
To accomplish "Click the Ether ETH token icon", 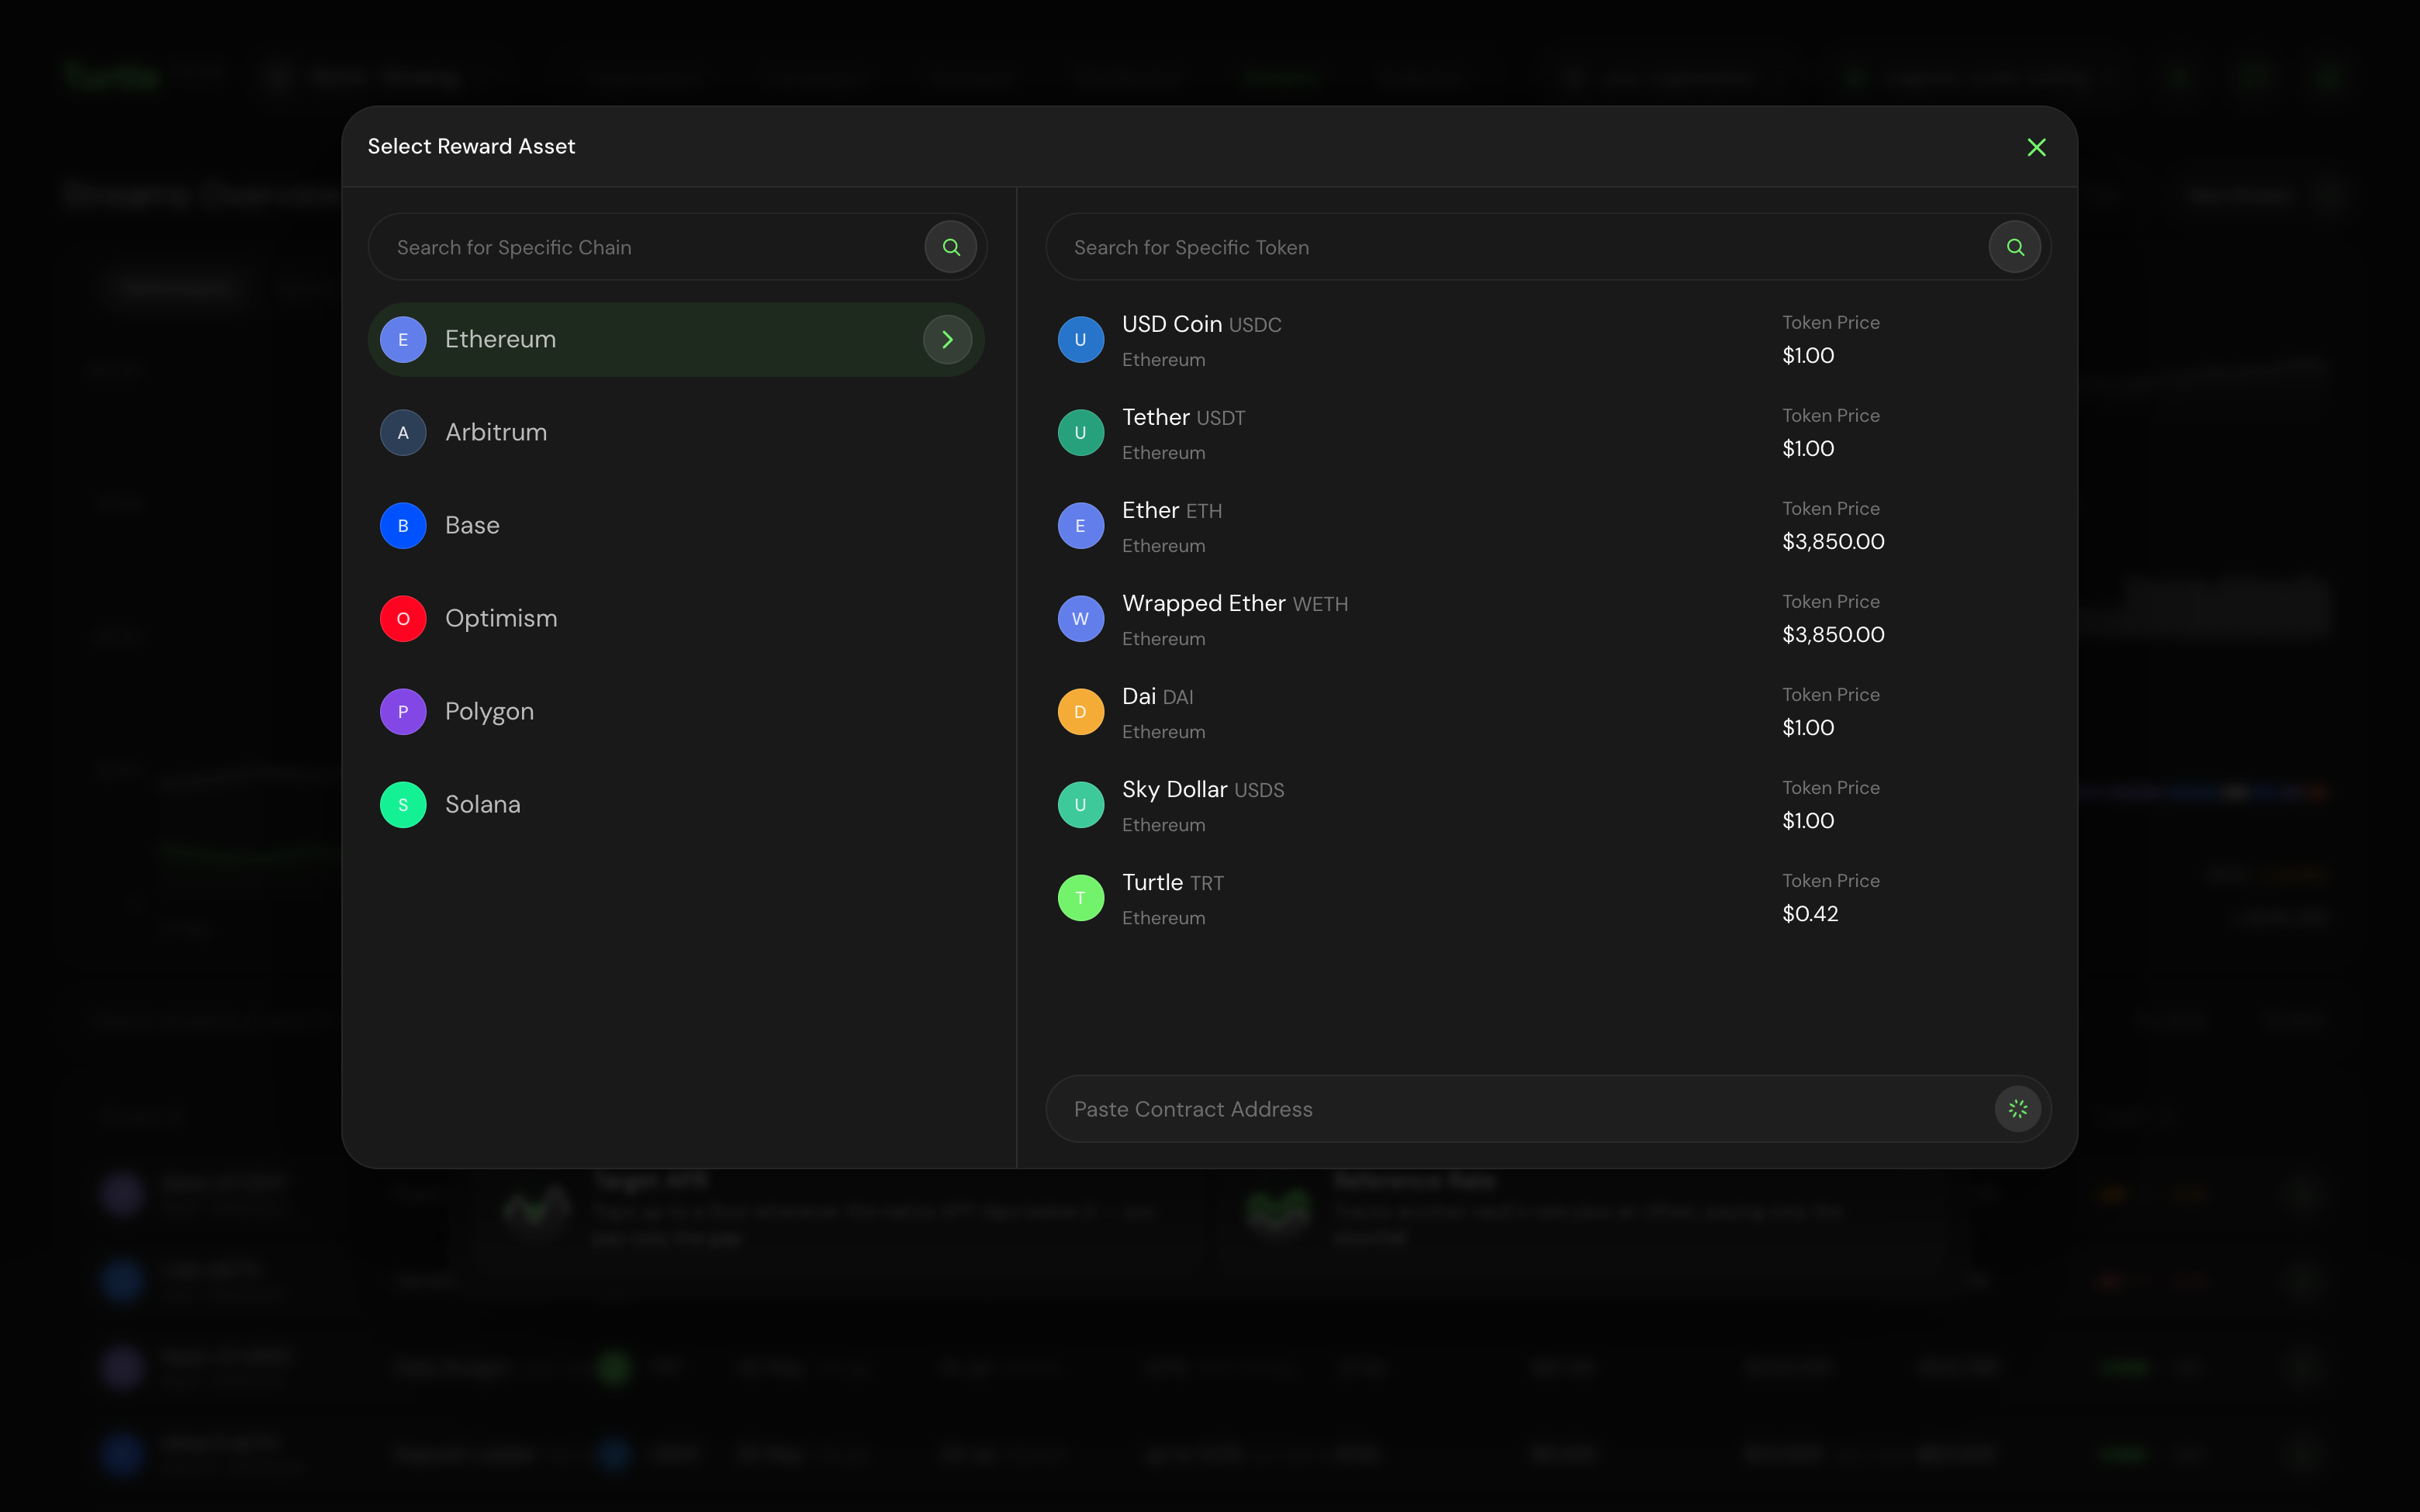I will [1081, 526].
